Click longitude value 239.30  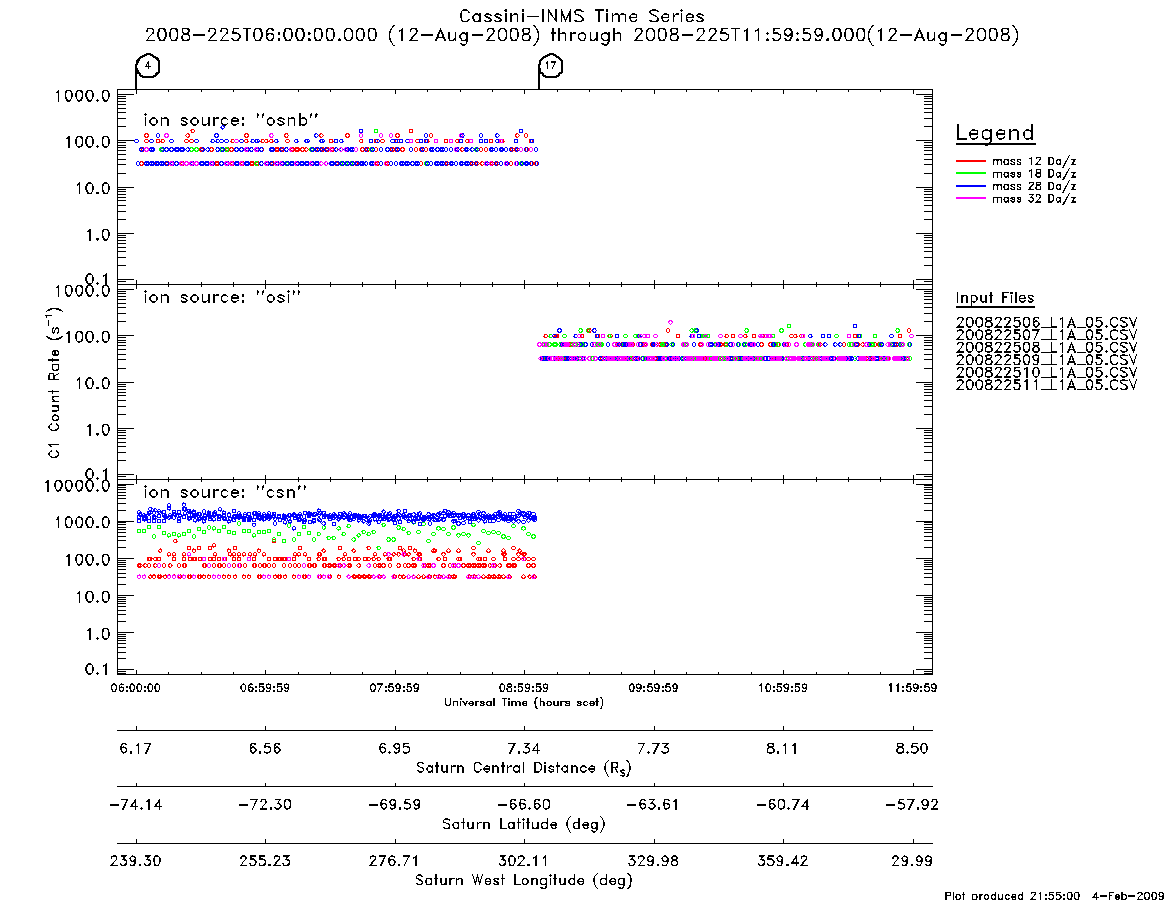pos(135,861)
